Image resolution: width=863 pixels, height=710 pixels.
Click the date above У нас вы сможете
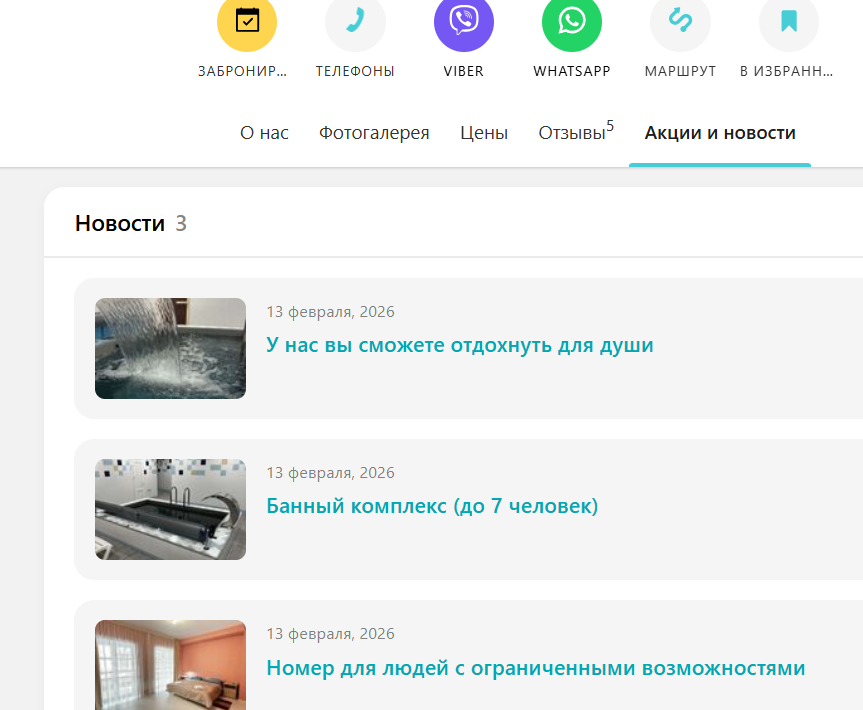[x=330, y=312]
